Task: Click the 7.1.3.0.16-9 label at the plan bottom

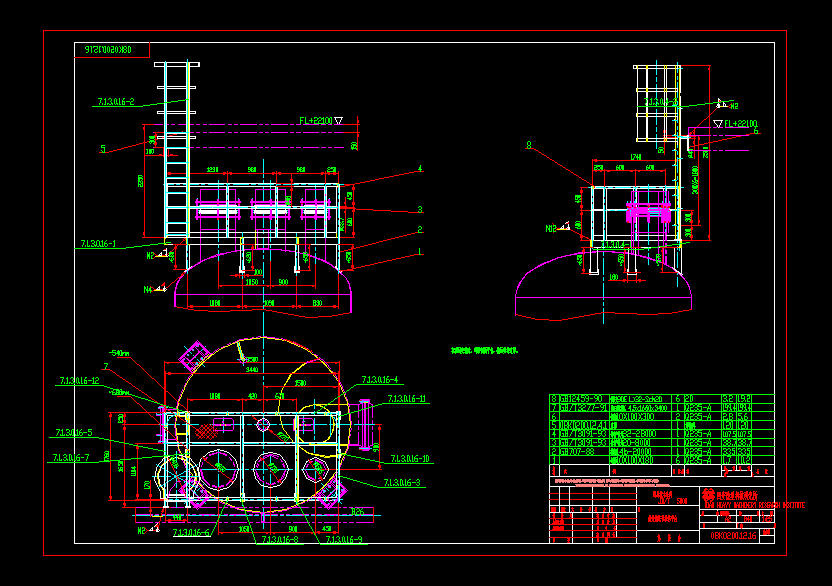Action: tap(344, 540)
